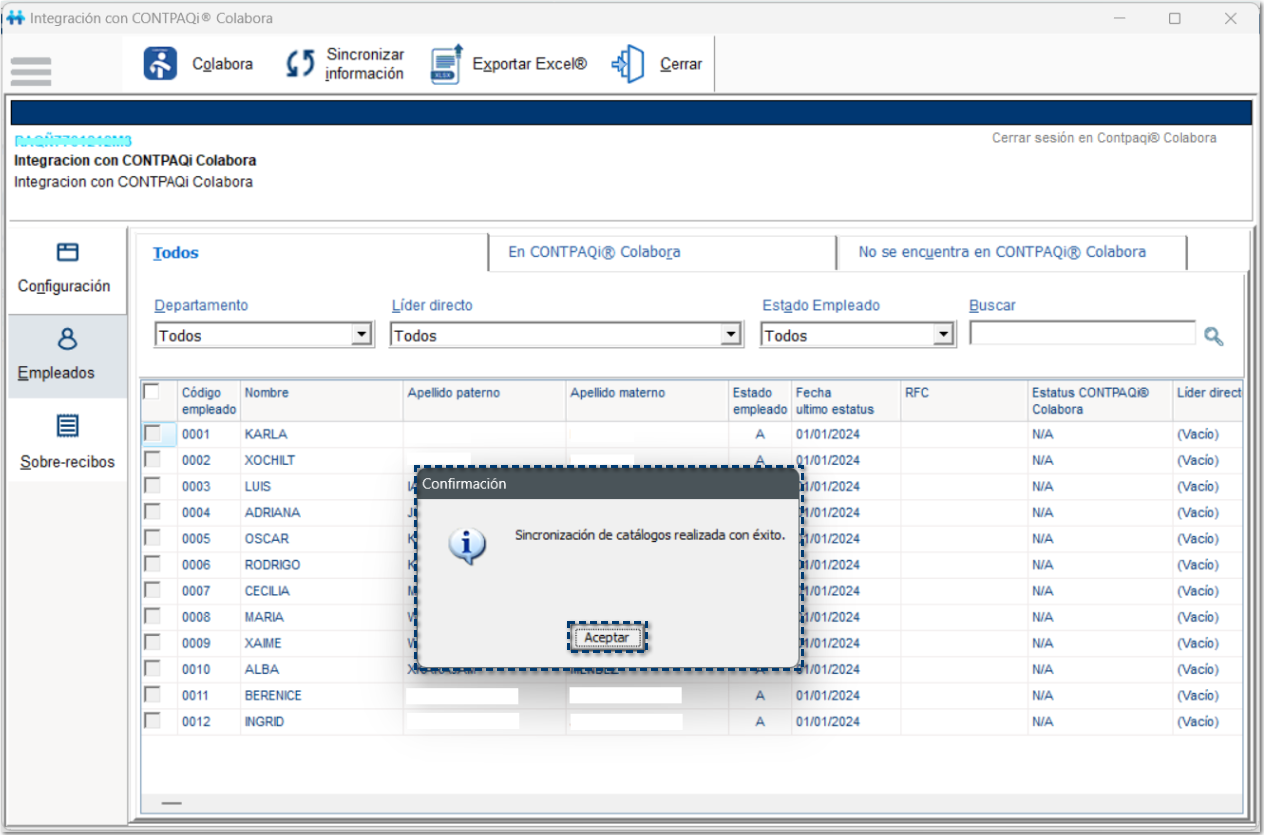
Task: Toggle the select-all header checkbox
Action: coord(152,392)
